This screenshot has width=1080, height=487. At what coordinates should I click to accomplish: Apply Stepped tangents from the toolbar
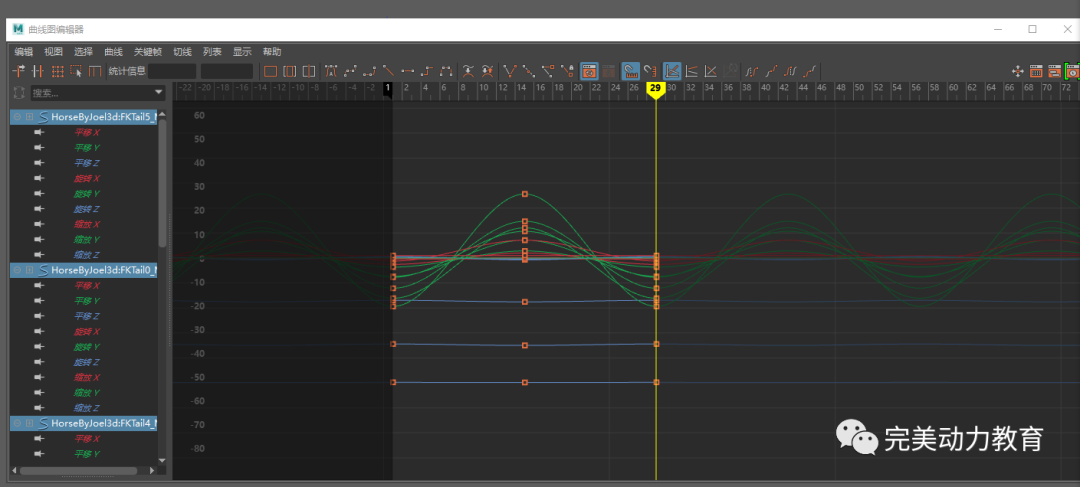click(427, 71)
